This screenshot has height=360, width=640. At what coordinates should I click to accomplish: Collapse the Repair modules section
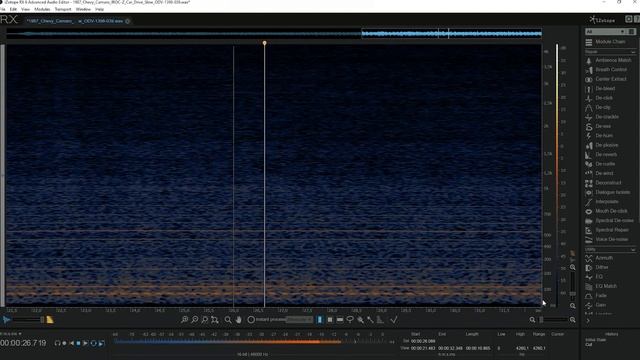633,52
